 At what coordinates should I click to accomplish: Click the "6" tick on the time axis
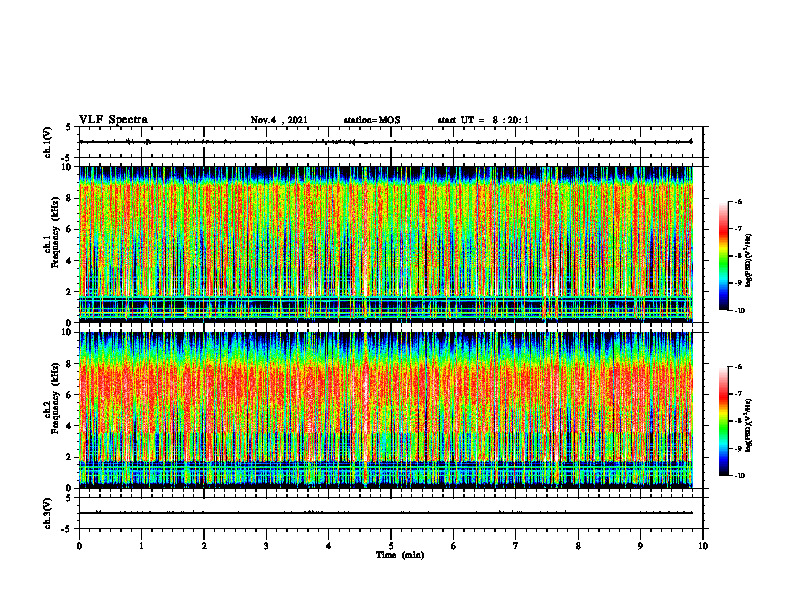[x=454, y=546]
